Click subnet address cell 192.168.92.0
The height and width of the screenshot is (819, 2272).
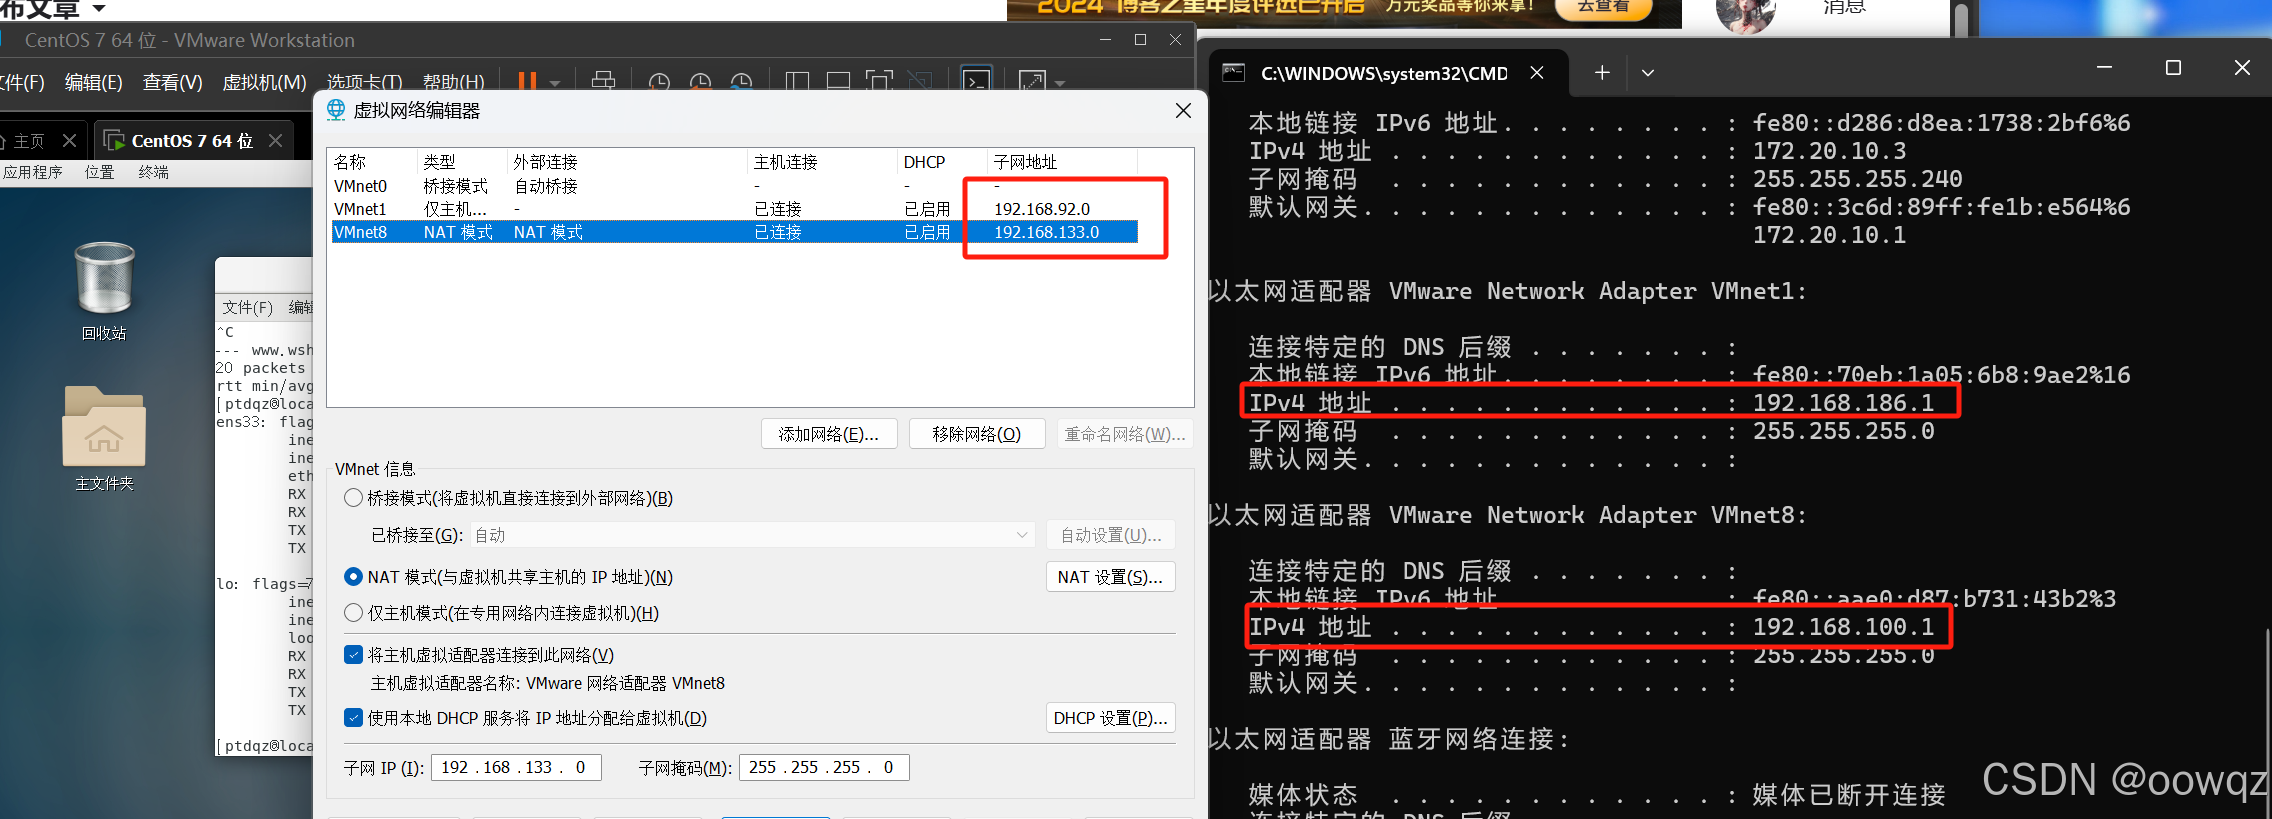[x=1042, y=209]
